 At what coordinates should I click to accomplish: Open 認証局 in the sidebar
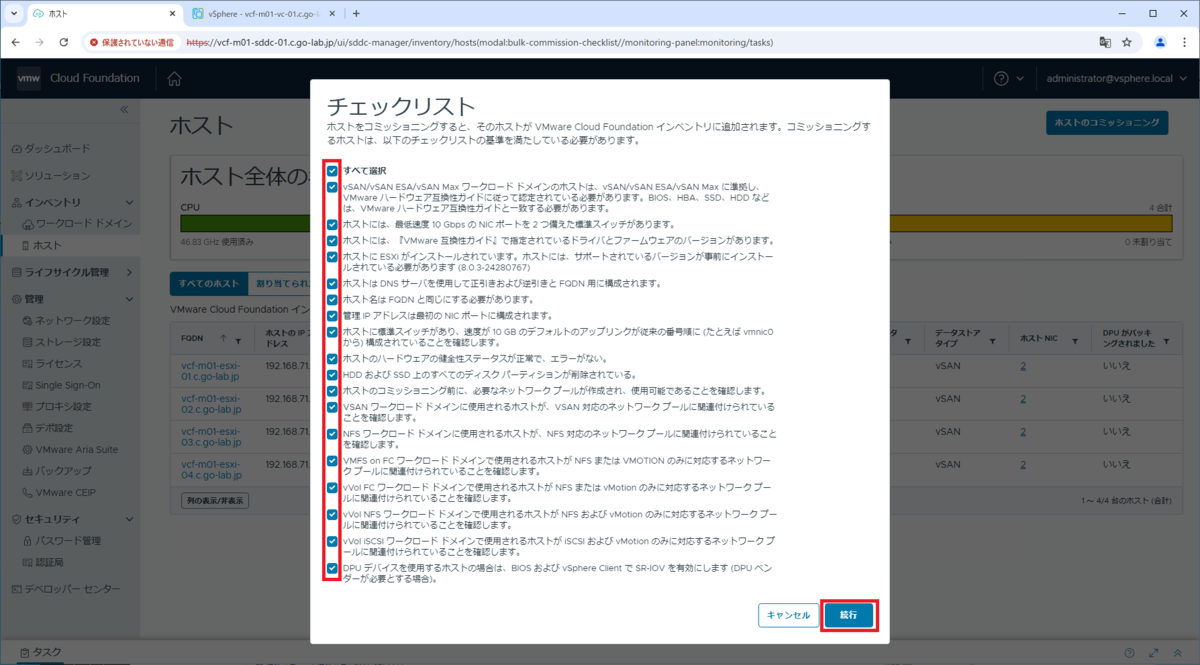pos(49,563)
